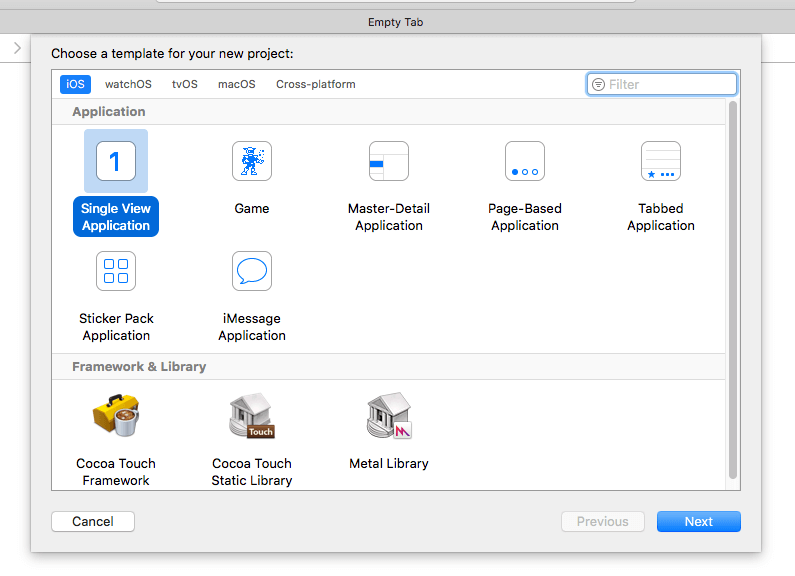Choose the Sticker Pack Application icon
Viewport: 795px width, 576px height.
[x=116, y=271]
